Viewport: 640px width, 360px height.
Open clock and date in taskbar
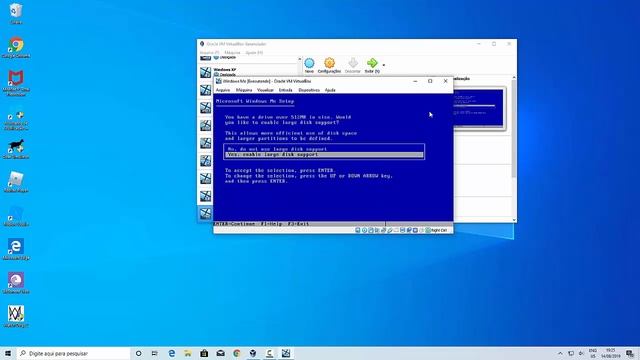tap(610, 353)
